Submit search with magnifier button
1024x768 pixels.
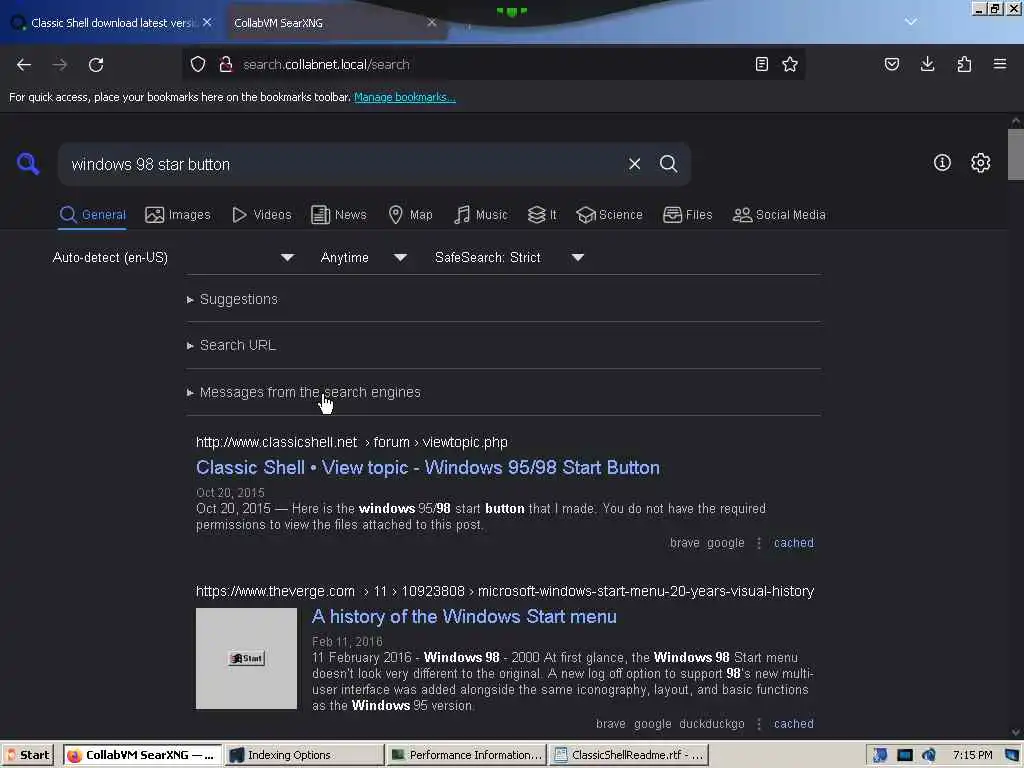[x=668, y=164]
